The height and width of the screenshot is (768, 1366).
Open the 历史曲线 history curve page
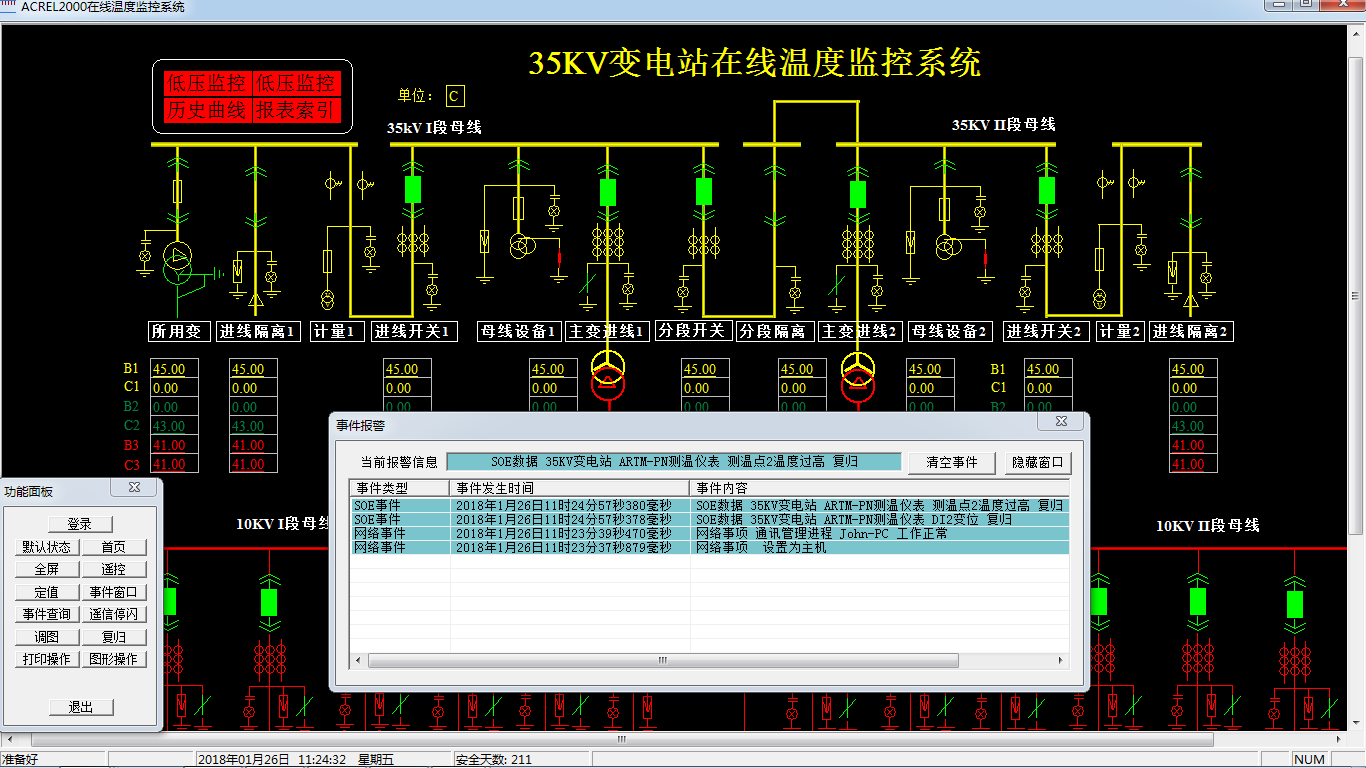click(207, 110)
